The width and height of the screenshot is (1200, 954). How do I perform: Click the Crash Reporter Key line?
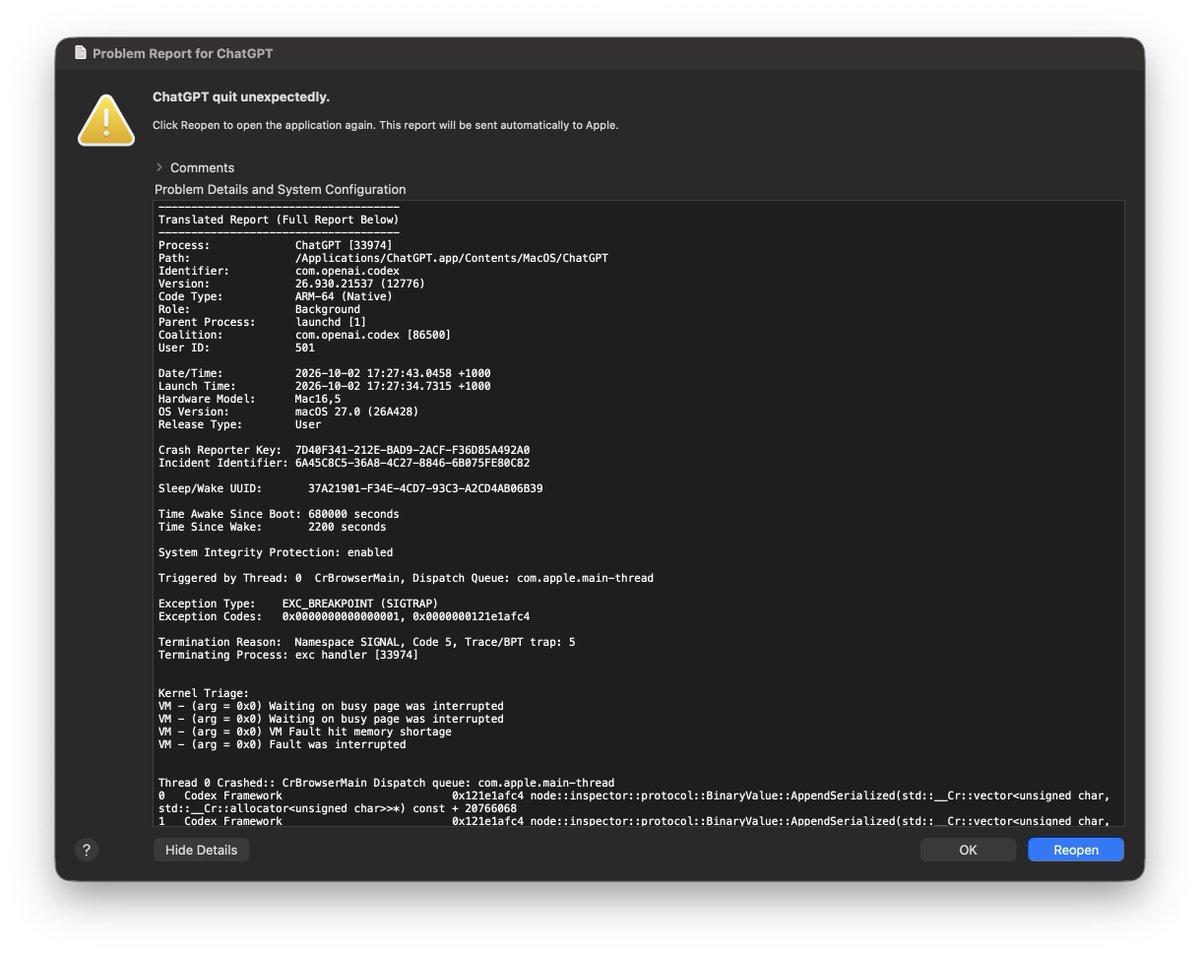coord(344,450)
